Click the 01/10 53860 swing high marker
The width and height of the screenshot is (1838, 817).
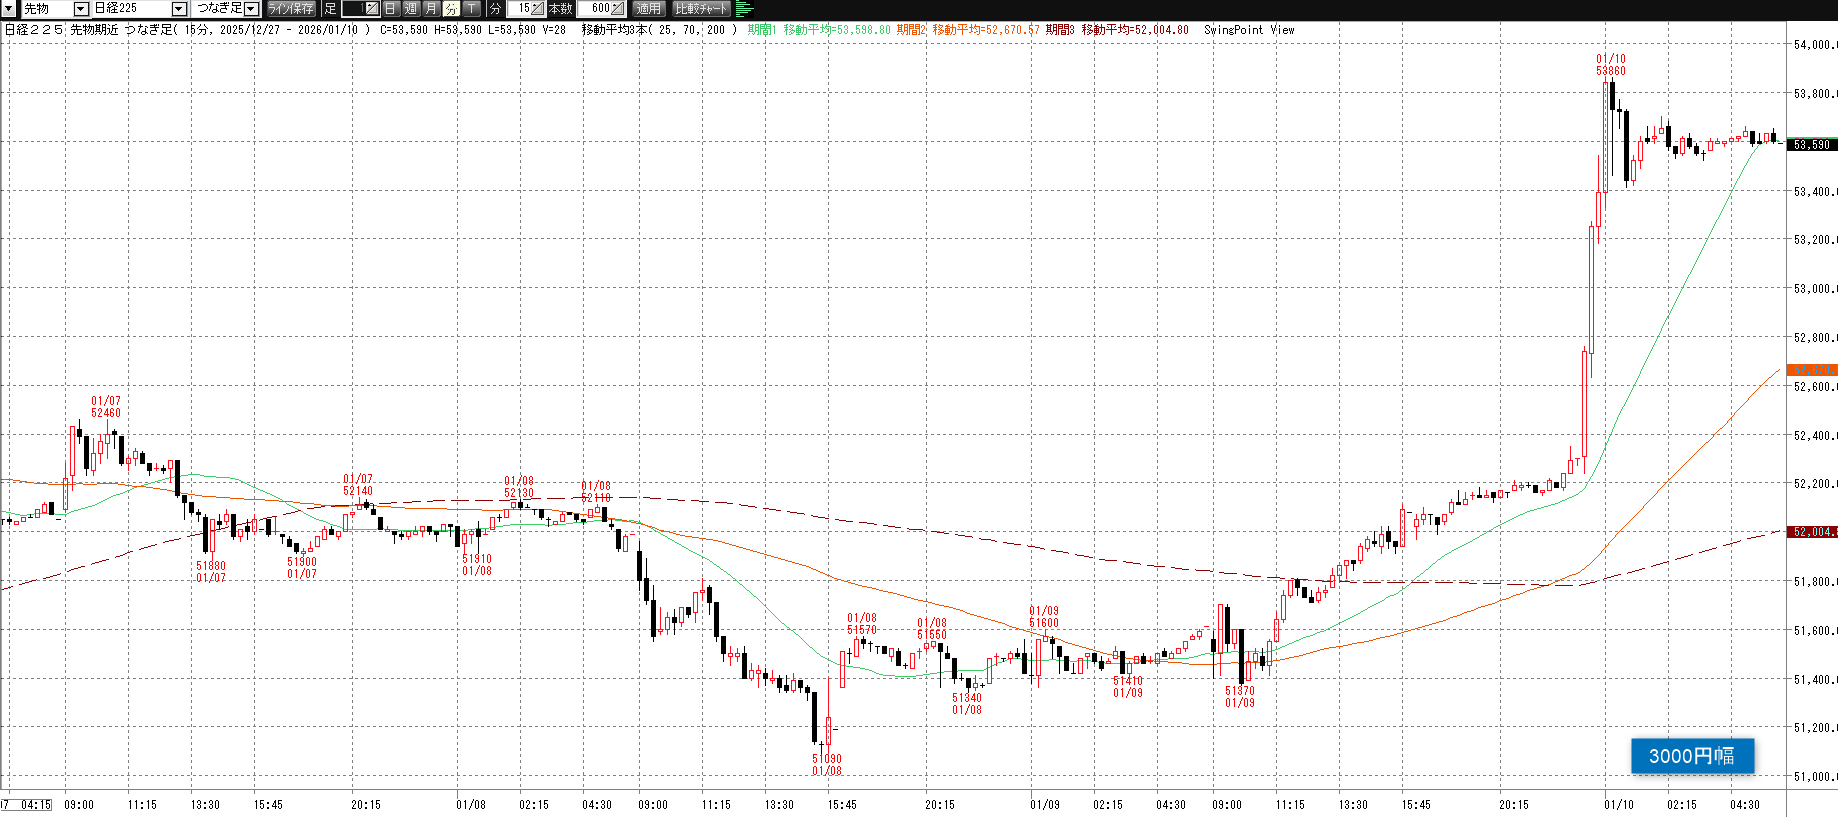1610,65
